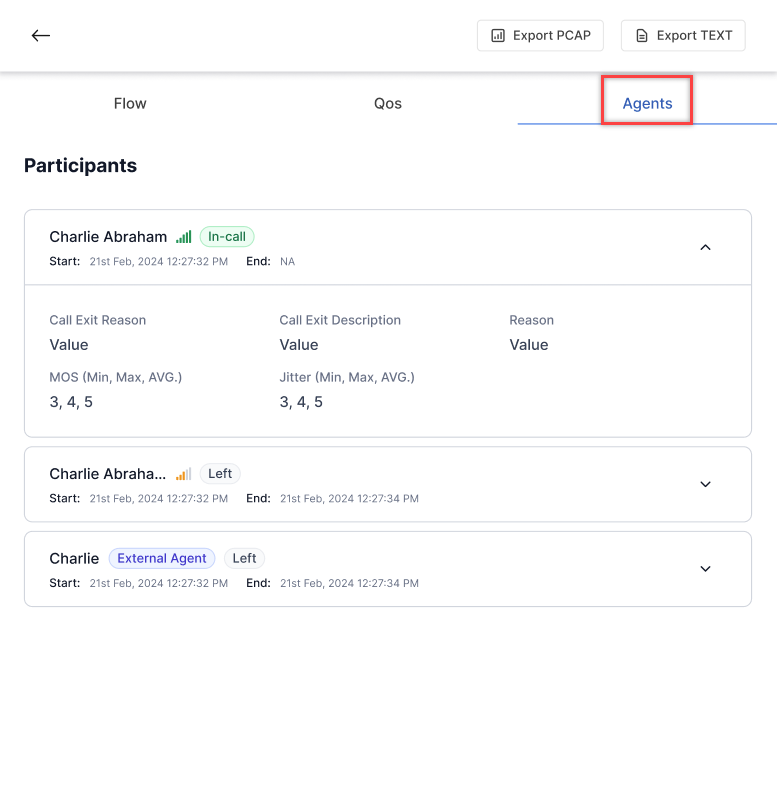Click green signal strength icon for Charlie Abraham
Image resolution: width=777 pixels, height=809 pixels.
(x=184, y=237)
